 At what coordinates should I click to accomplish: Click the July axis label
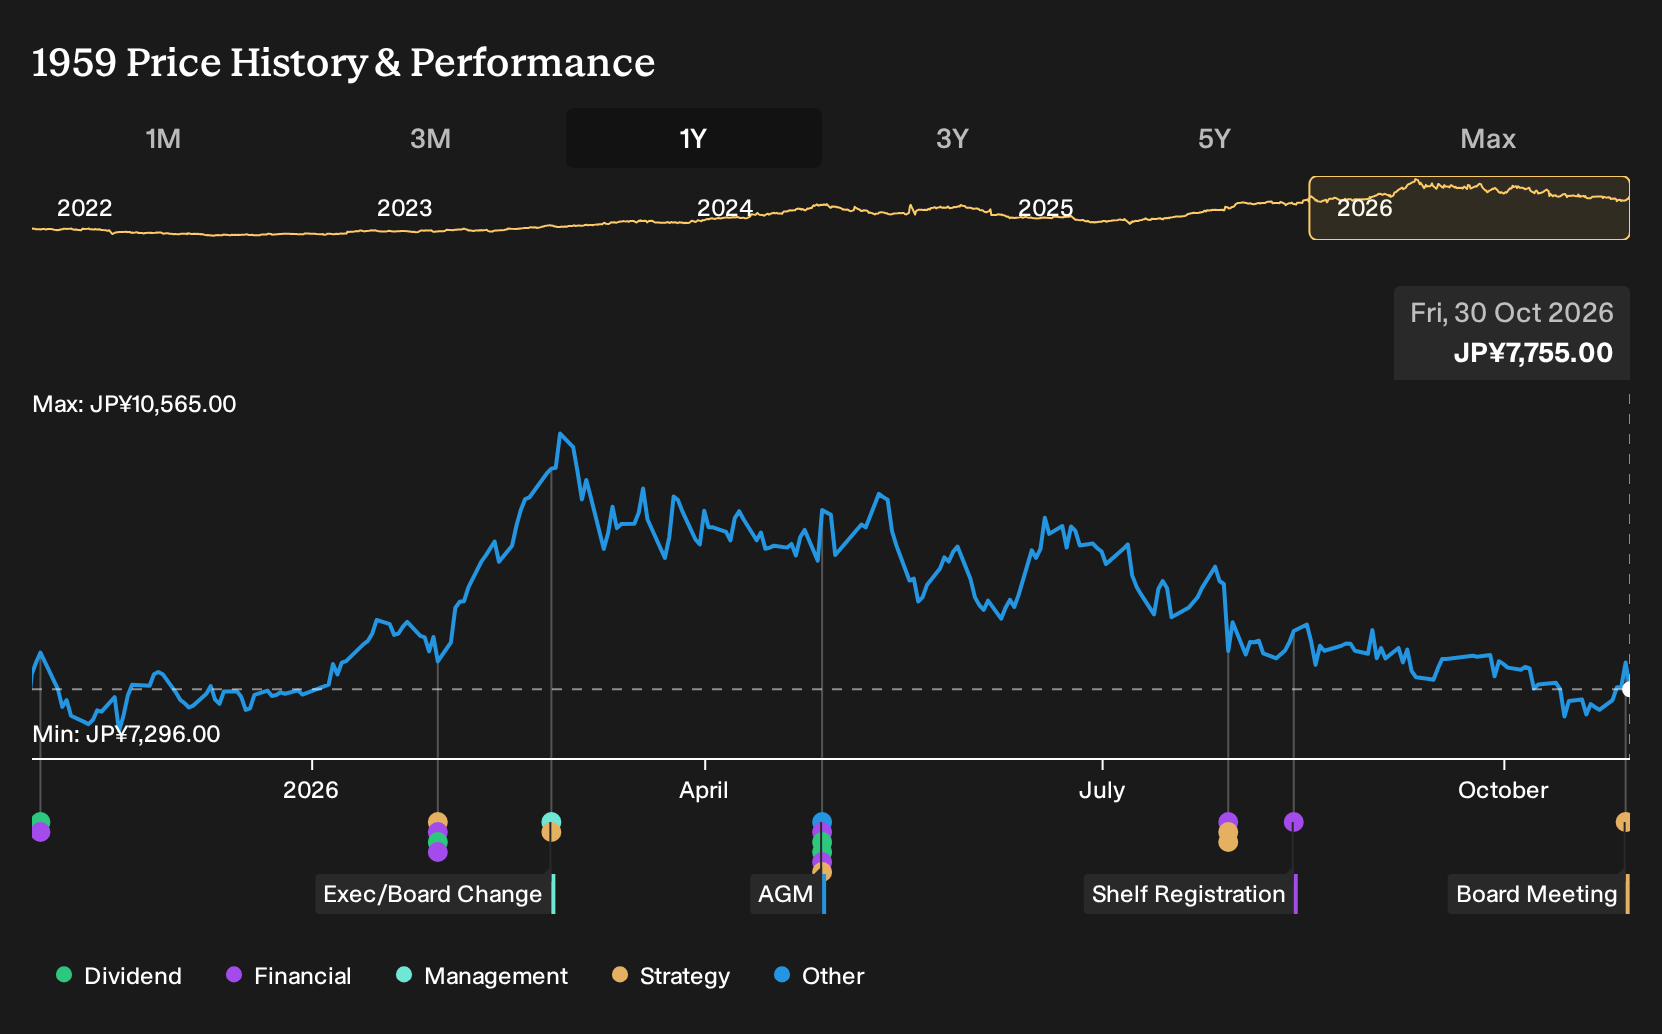[x=1102, y=790]
